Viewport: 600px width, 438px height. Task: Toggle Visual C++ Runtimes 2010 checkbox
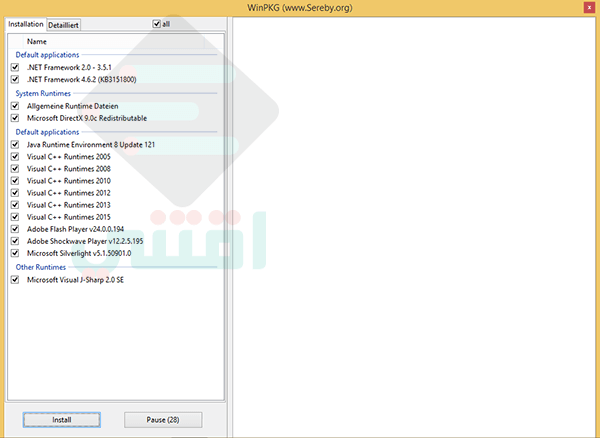[x=15, y=181]
